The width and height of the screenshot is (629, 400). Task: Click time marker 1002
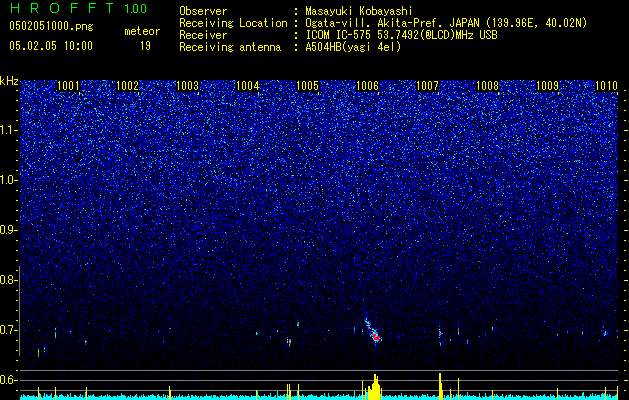click(128, 86)
